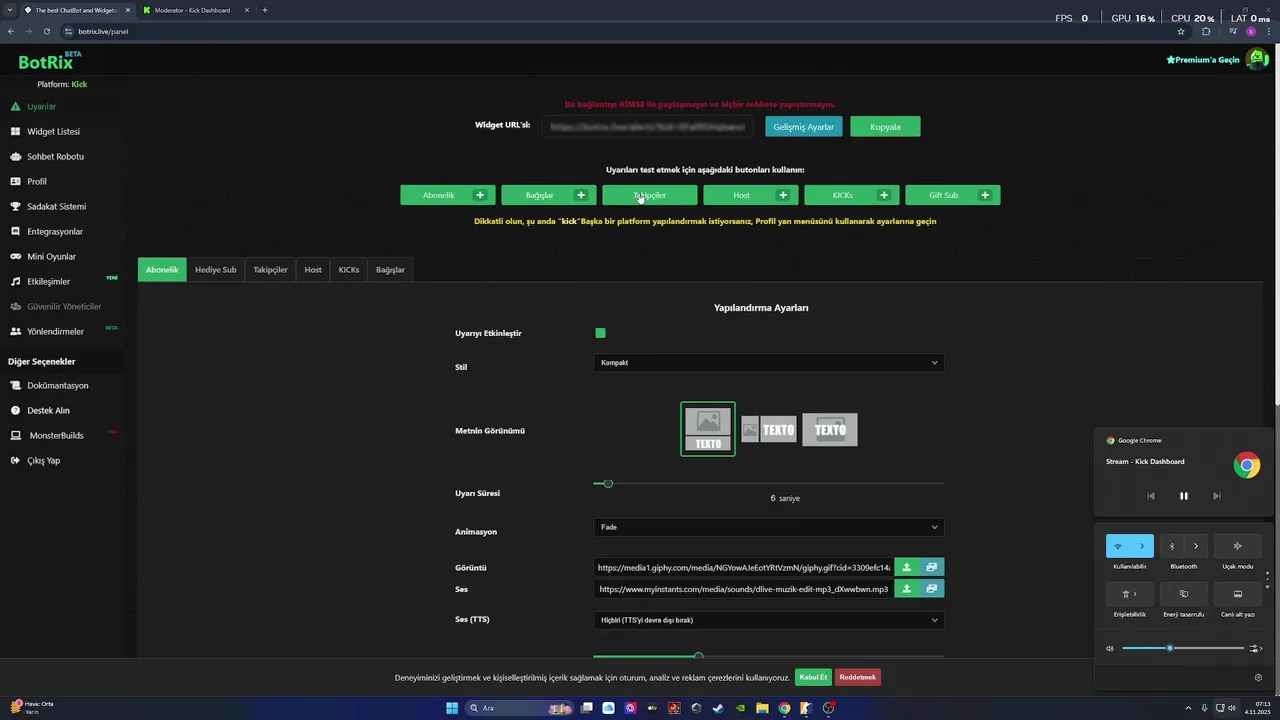Image resolution: width=1280 pixels, height=720 pixels.
Task: Open Dokümantasyon in the sidebar
Action: (57, 385)
